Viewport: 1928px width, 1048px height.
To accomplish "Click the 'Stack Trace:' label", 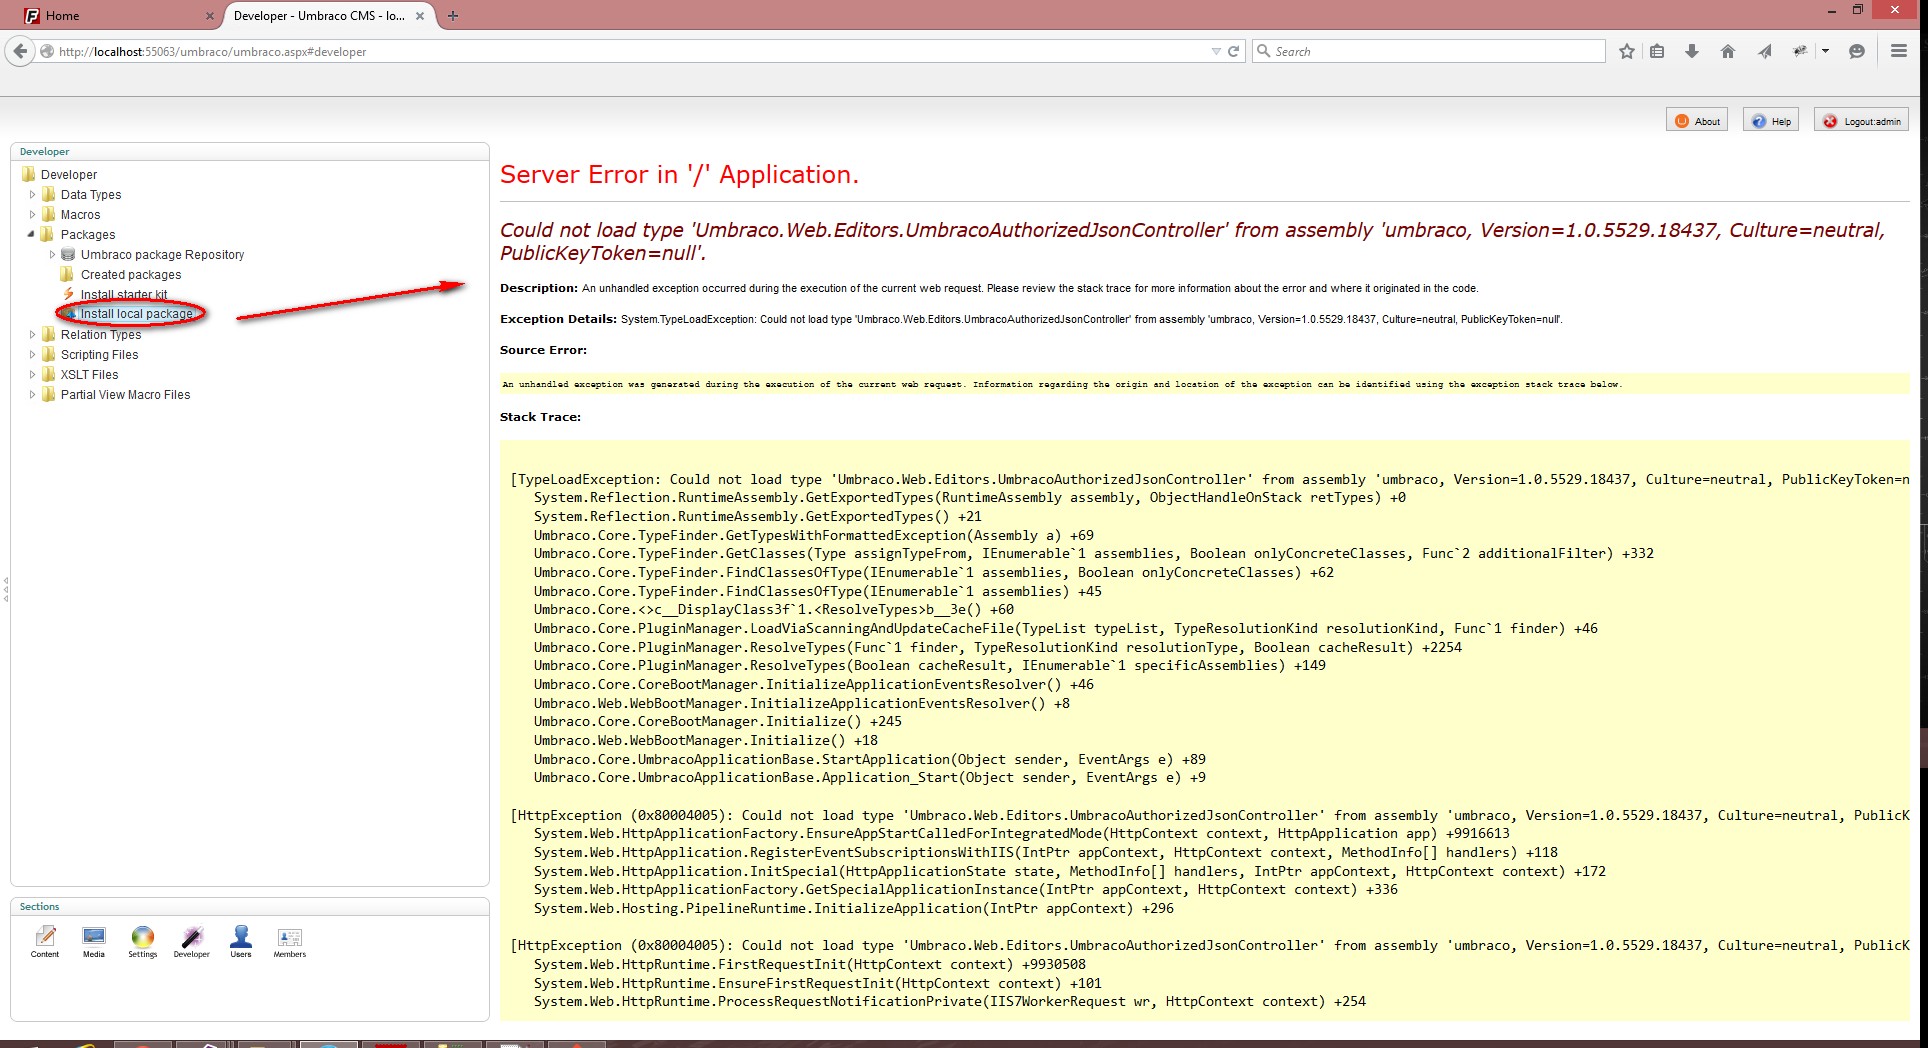I will tap(540, 417).
